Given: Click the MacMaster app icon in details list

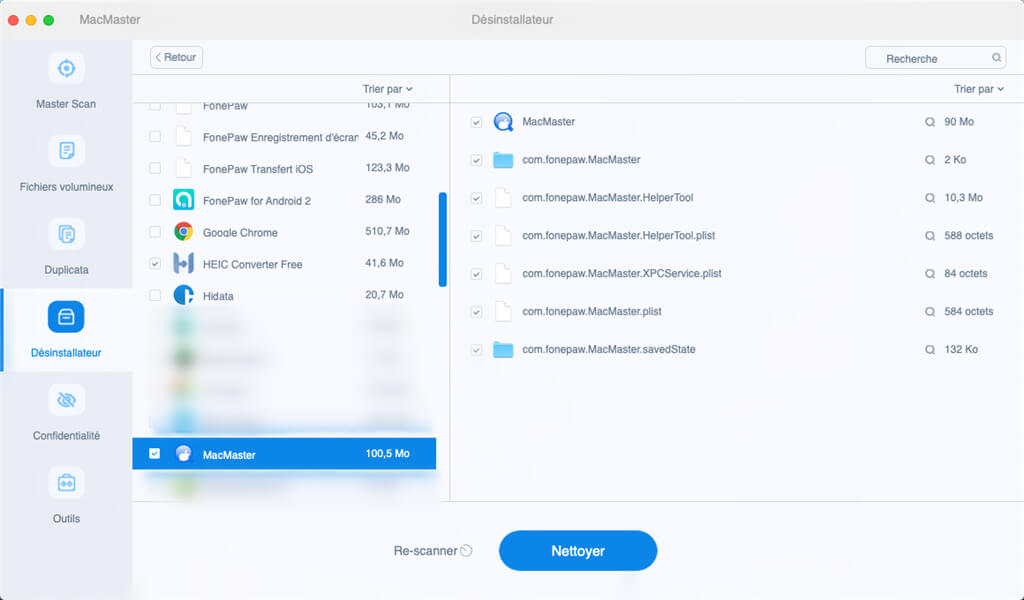Looking at the screenshot, I should coord(503,121).
